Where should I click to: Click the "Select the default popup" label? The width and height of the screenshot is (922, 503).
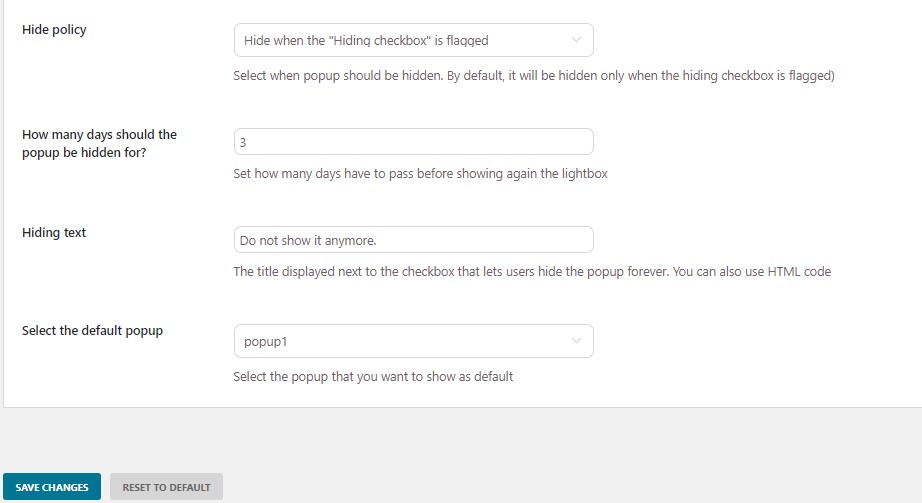pyautogui.click(x=92, y=331)
